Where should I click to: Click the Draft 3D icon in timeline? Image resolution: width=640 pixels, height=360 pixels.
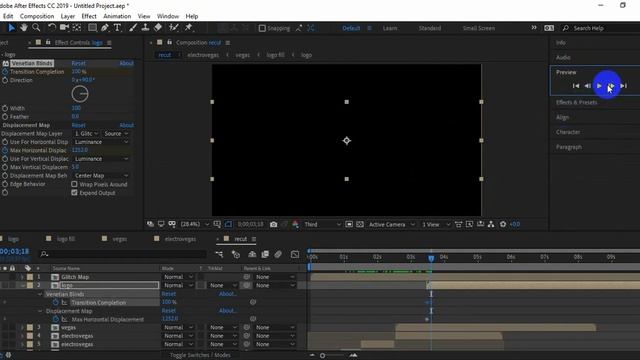236,254
